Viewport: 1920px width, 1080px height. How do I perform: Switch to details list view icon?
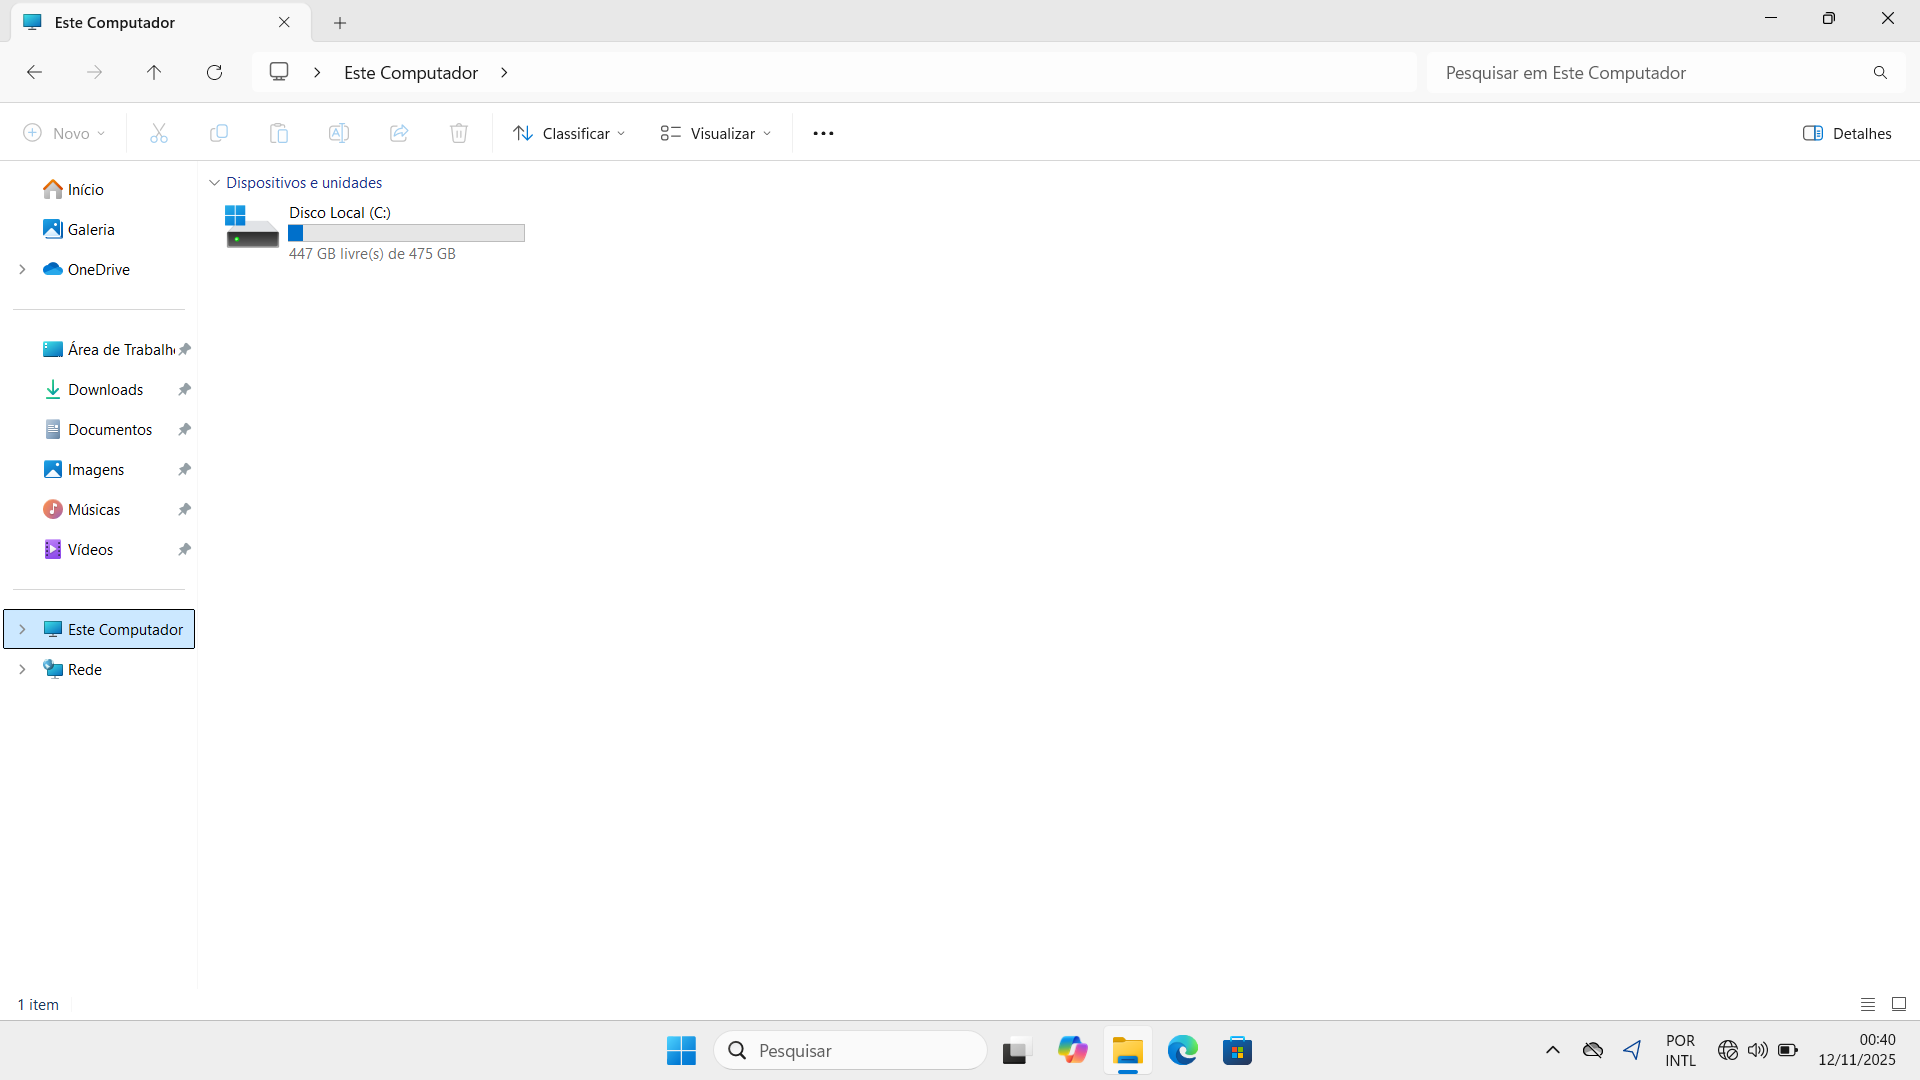pyautogui.click(x=1867, y=1004)
